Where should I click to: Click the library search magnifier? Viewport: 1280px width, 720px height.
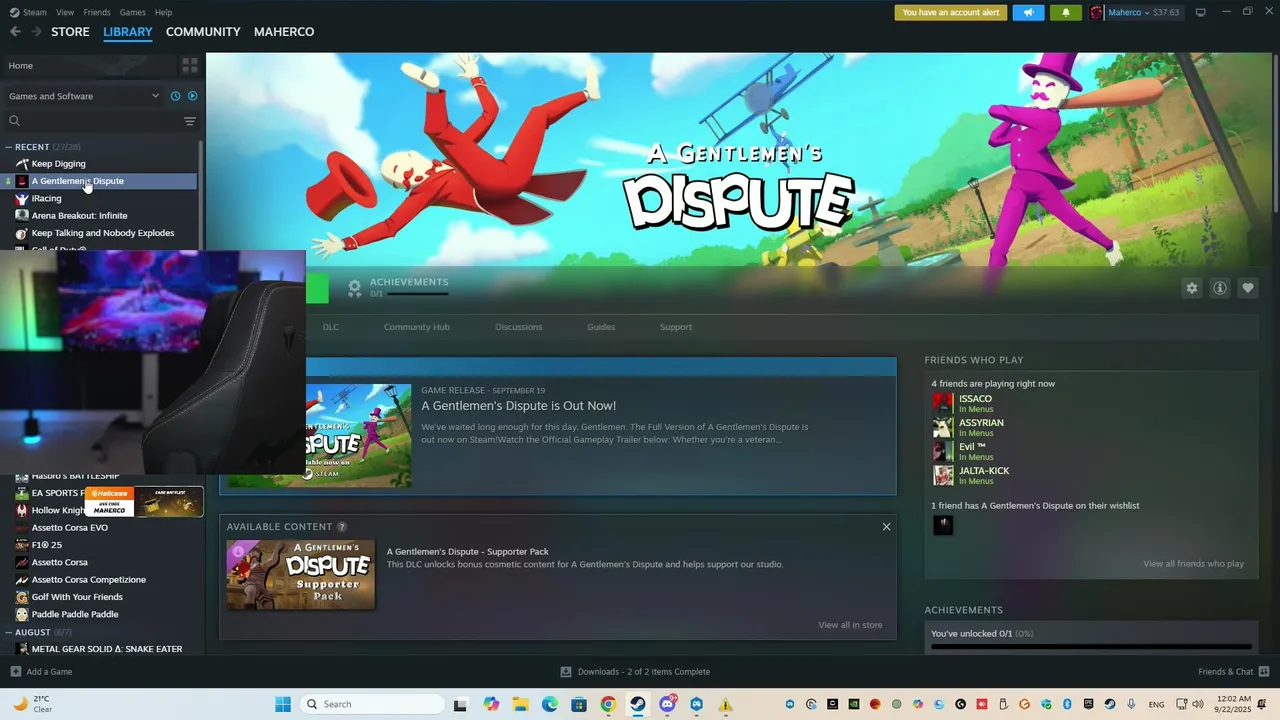14,121
